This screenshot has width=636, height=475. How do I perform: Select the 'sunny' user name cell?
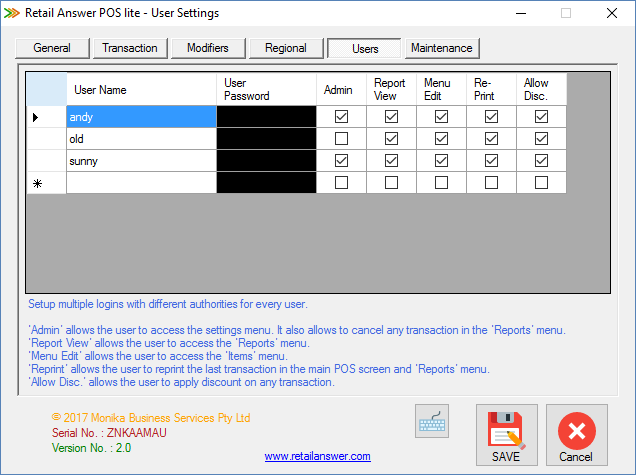click(x=142, y=161)
